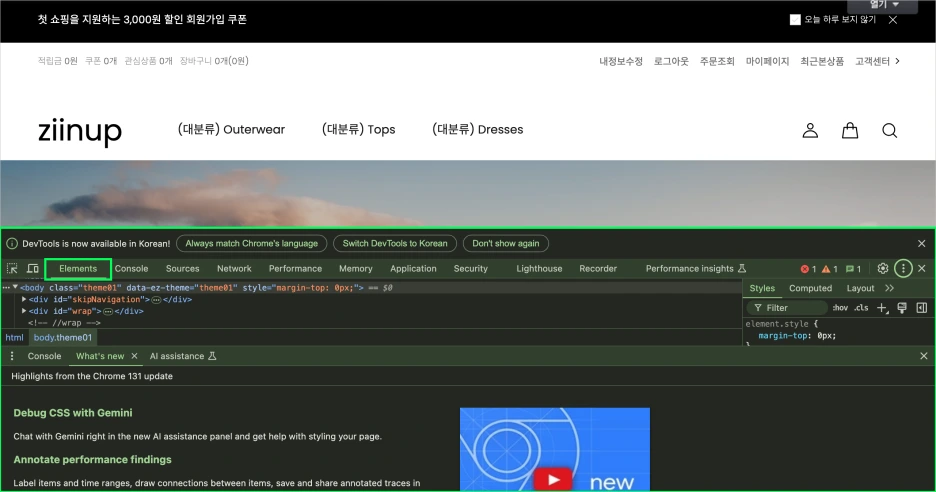The image size is (936, 492).
Task: Toggle the .cls element classes button
Action: tap(861, 308)
